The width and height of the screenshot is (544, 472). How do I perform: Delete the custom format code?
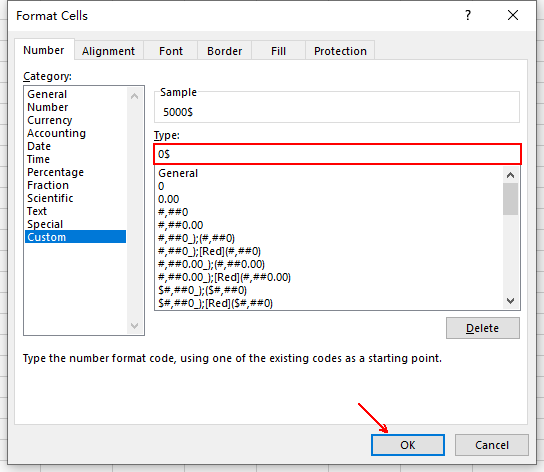(483, 328)
